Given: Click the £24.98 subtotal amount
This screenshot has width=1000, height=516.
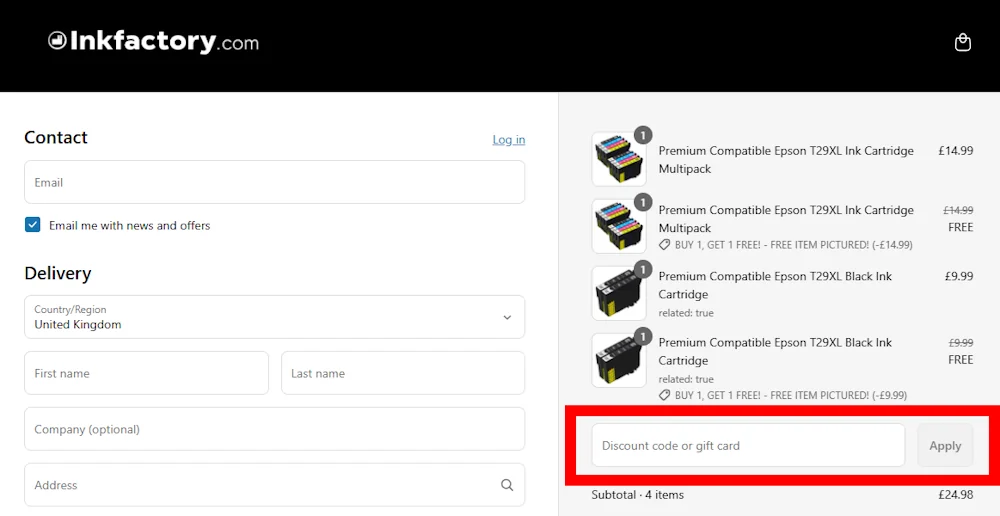Looking at the screenshot, I should click(x=955, y=494).
